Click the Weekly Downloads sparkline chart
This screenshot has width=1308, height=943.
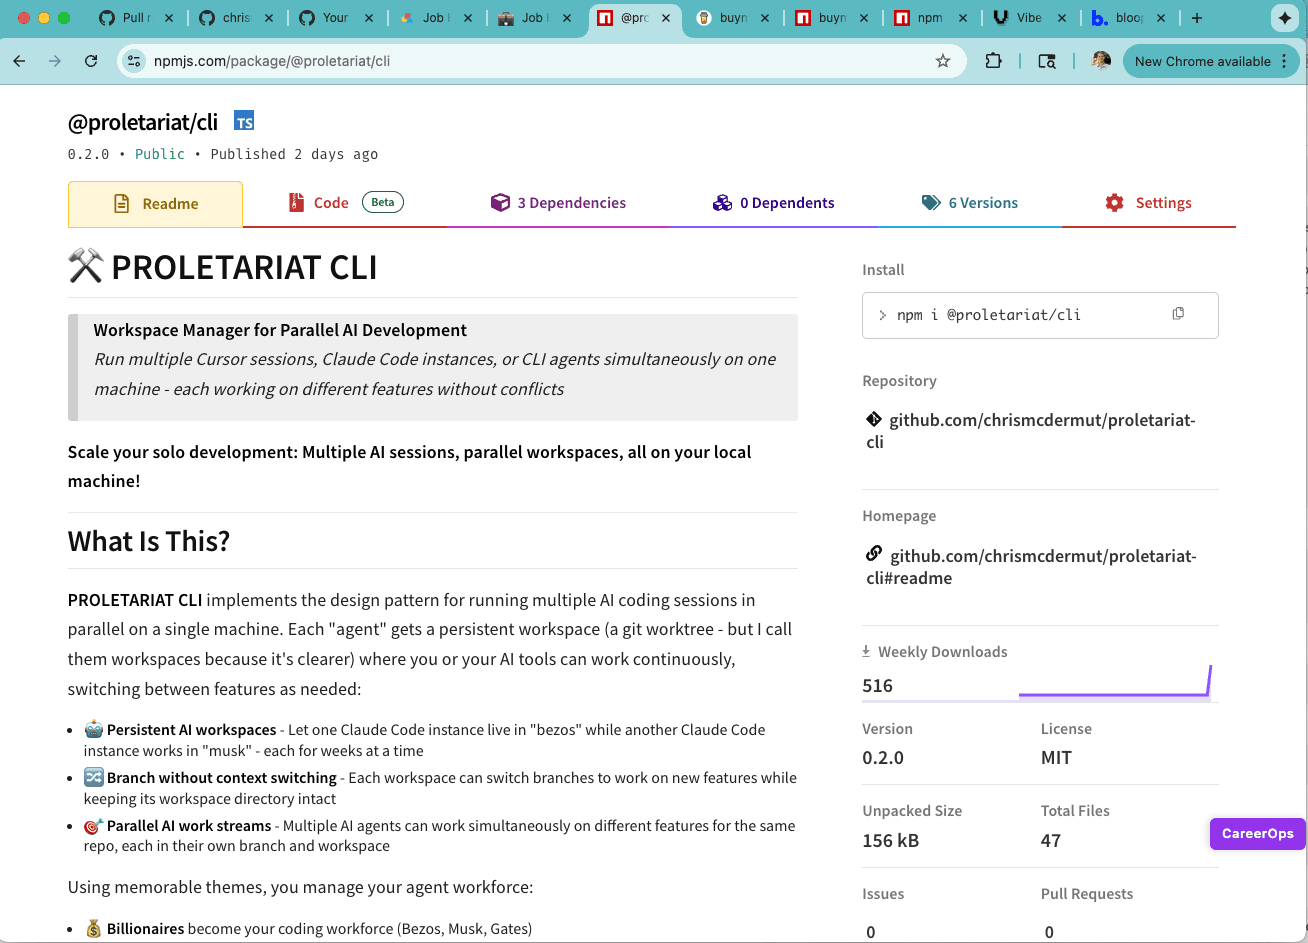coord(1115,682)
